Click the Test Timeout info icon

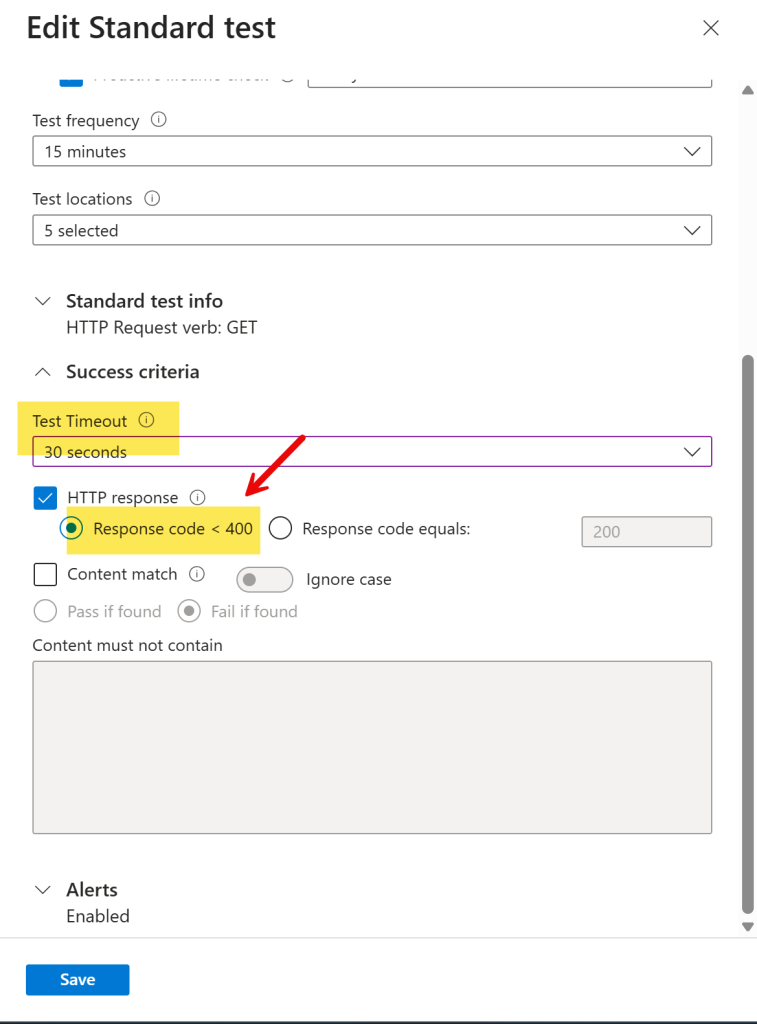pos(146,420)
